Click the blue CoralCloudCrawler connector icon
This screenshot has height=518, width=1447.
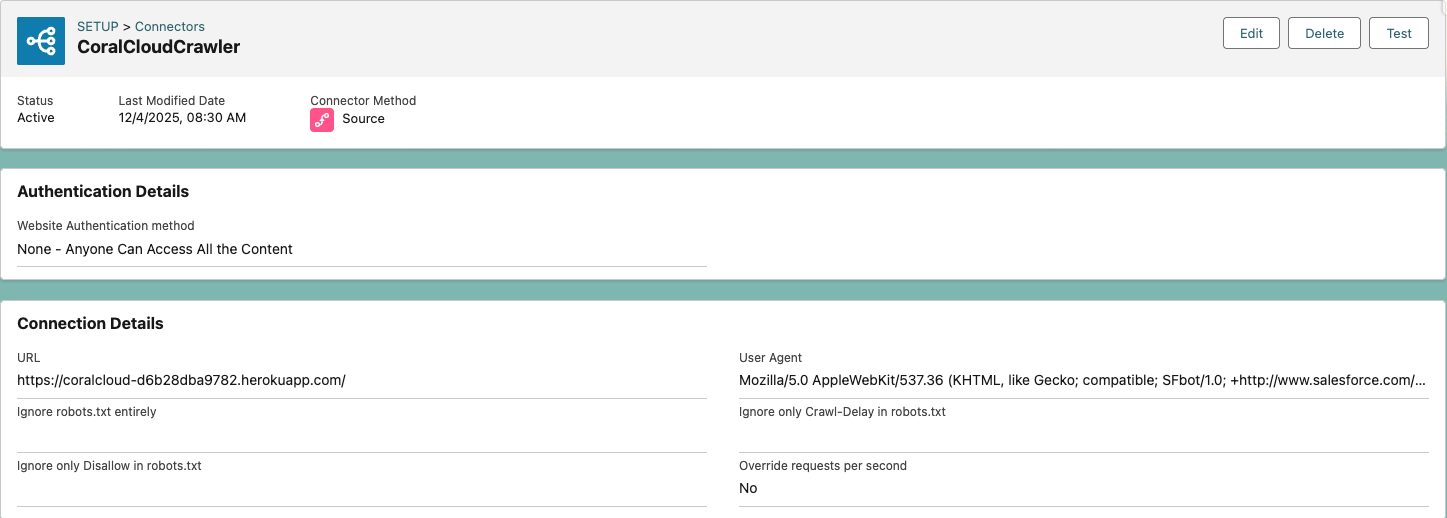[x=41, y=41]
